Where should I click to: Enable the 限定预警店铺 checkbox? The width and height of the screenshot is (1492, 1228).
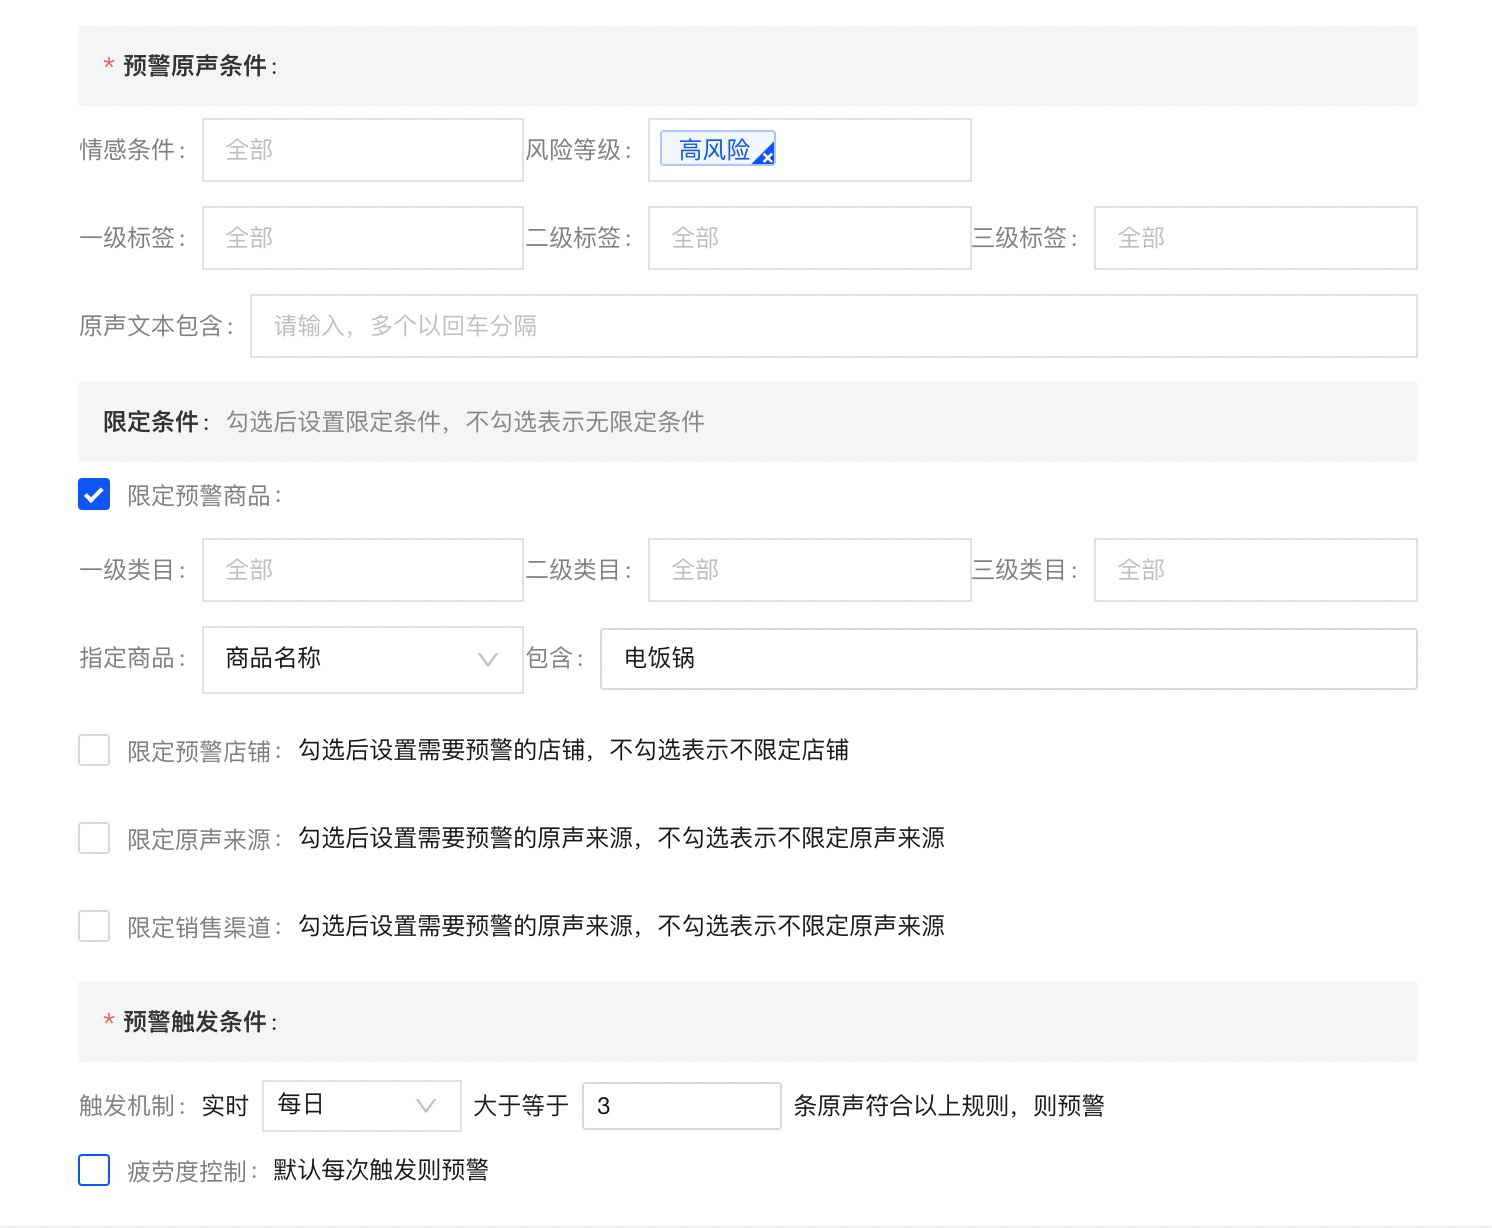click(94, 750)
